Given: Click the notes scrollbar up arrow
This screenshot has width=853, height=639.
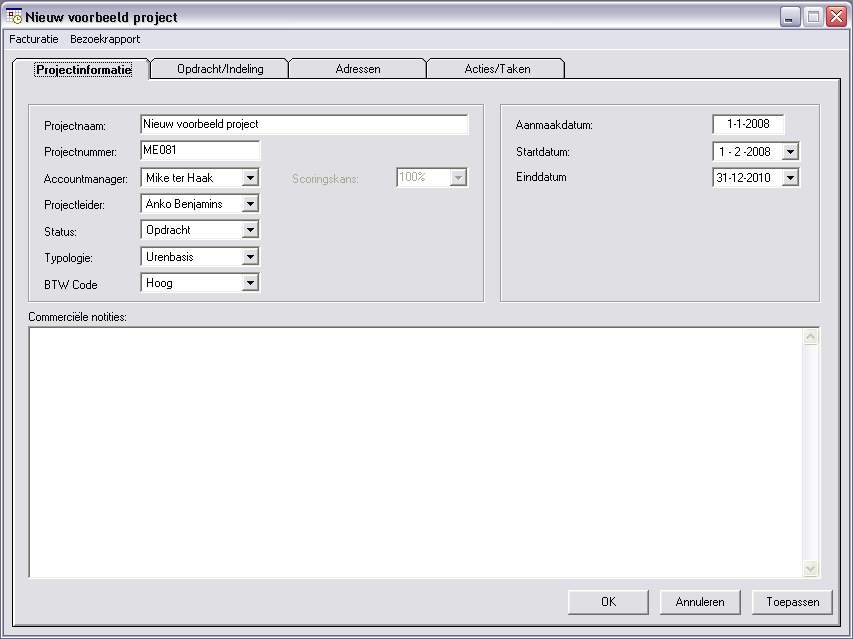Looking at the screenshot, I should [x=811, y=337].
